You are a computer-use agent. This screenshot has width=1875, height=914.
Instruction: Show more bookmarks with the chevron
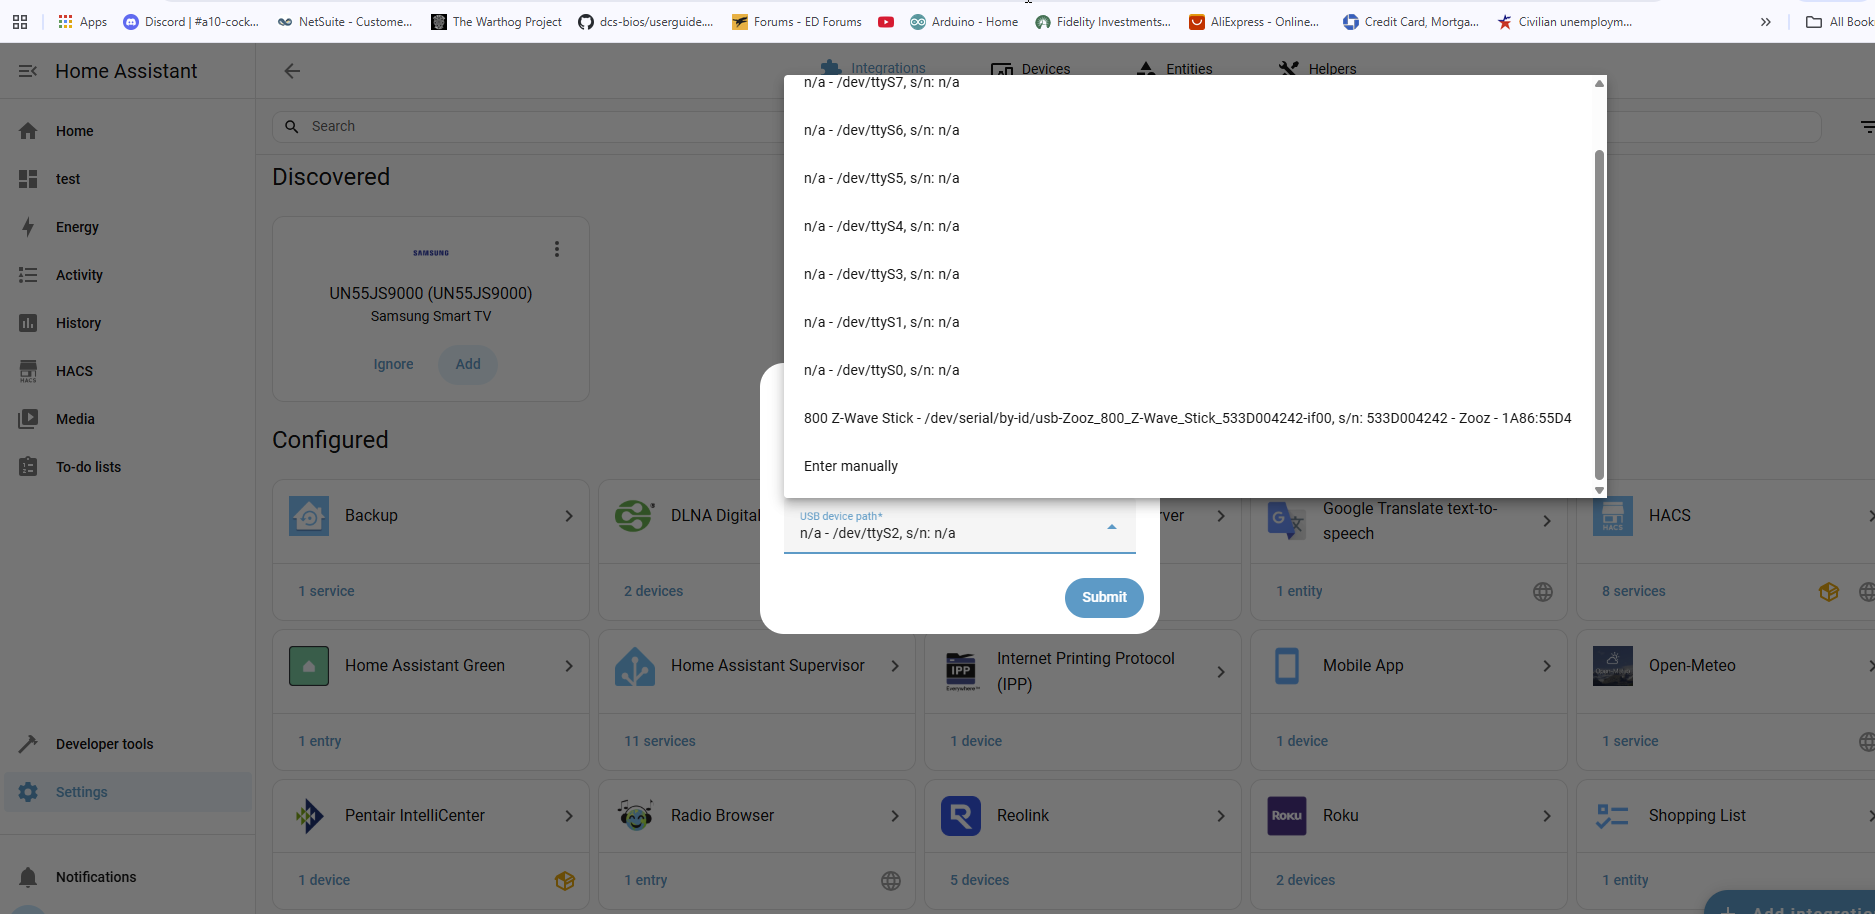[x=1766, y=22]
